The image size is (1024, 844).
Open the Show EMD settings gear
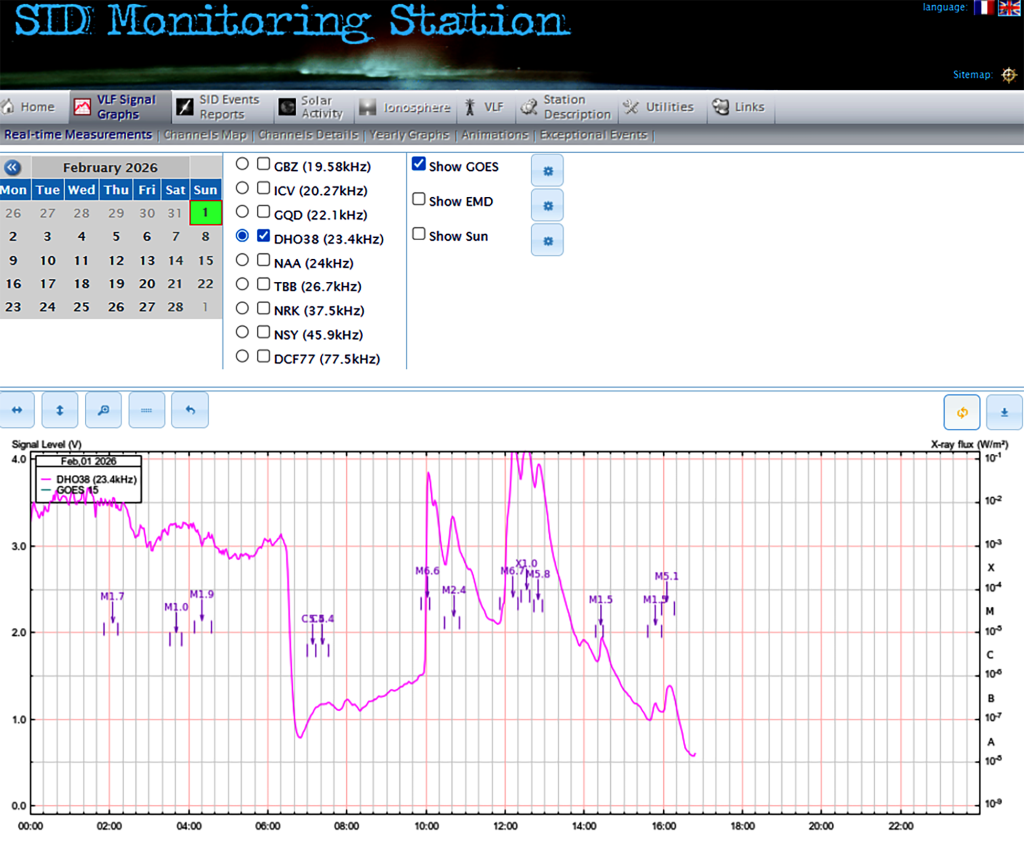547,205
